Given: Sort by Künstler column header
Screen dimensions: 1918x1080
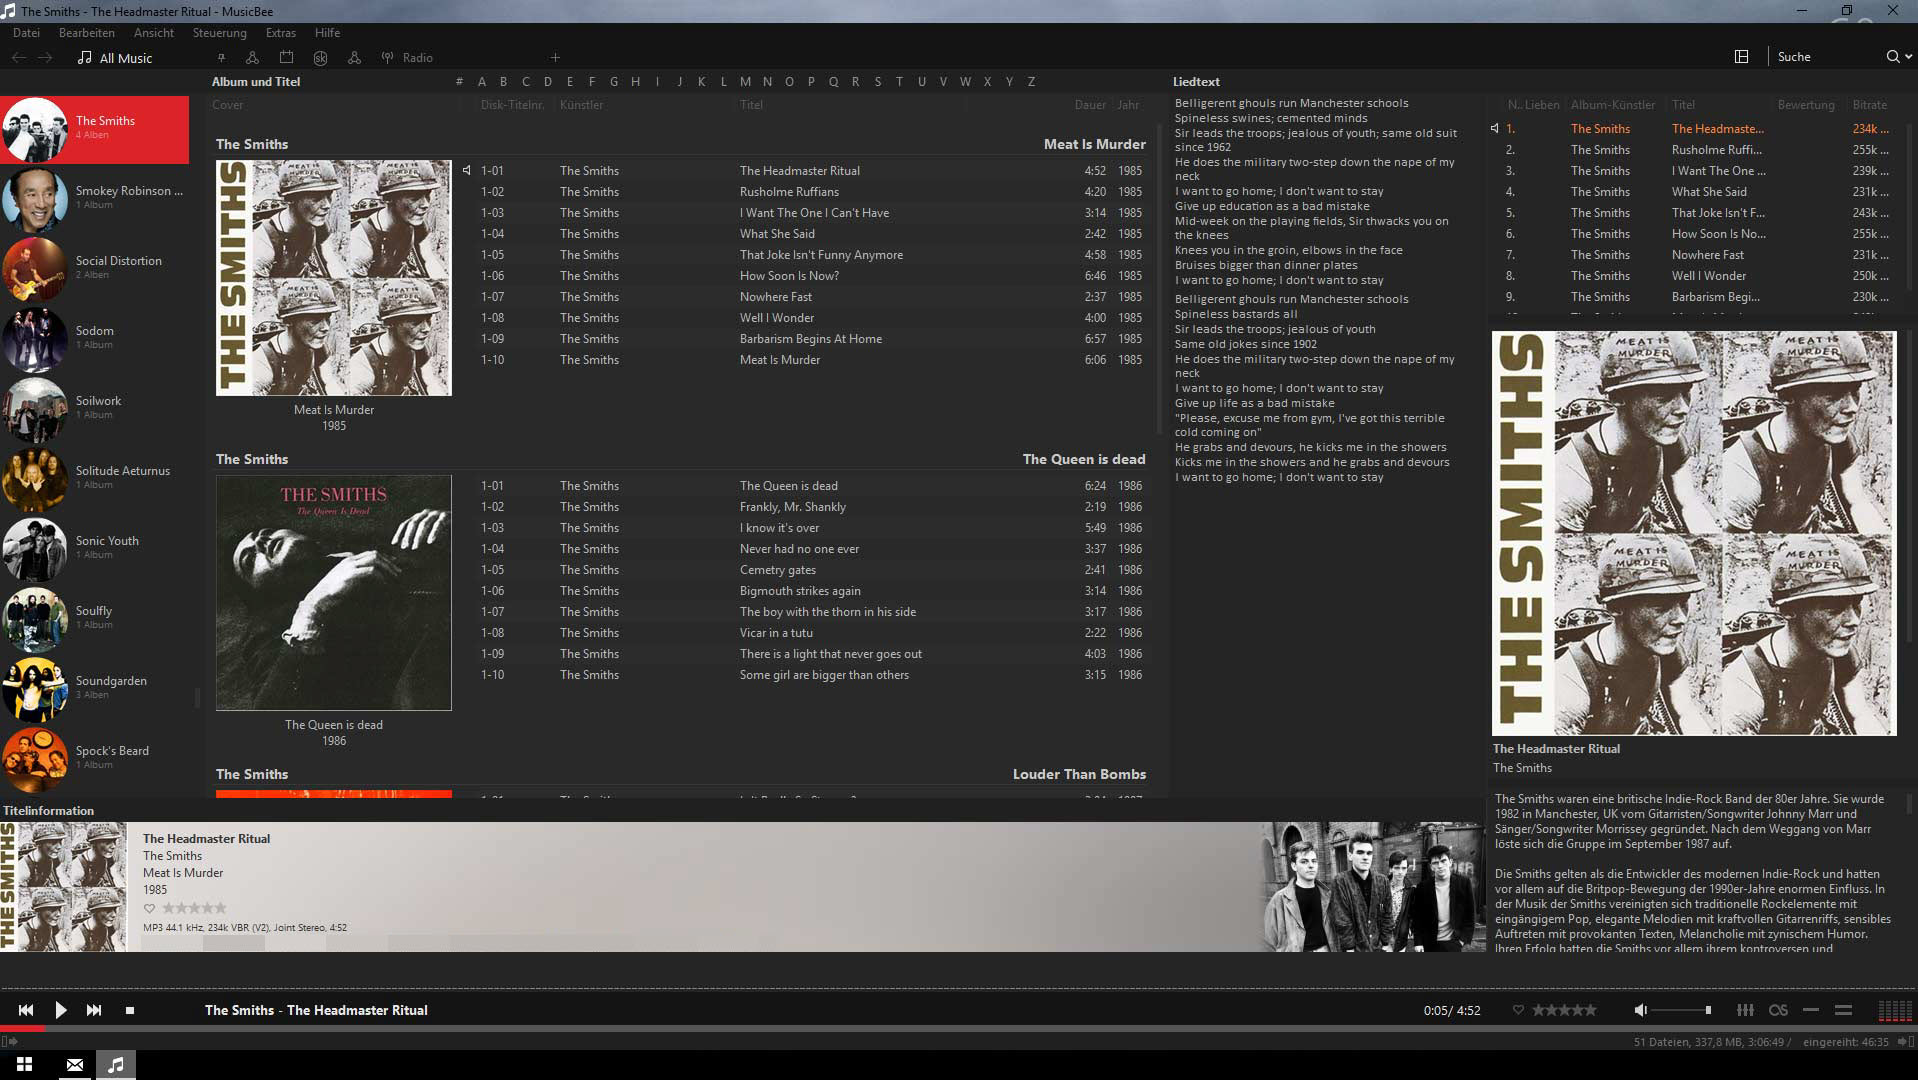Looking at the screenshot, I should point(581,105).
